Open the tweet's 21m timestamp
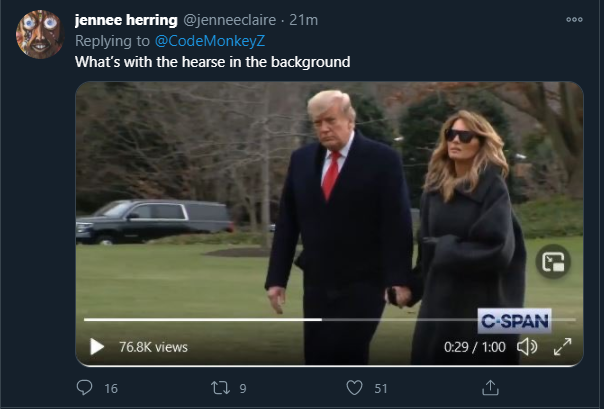This screenshot has width=604, height=409. tap(303, 20)
